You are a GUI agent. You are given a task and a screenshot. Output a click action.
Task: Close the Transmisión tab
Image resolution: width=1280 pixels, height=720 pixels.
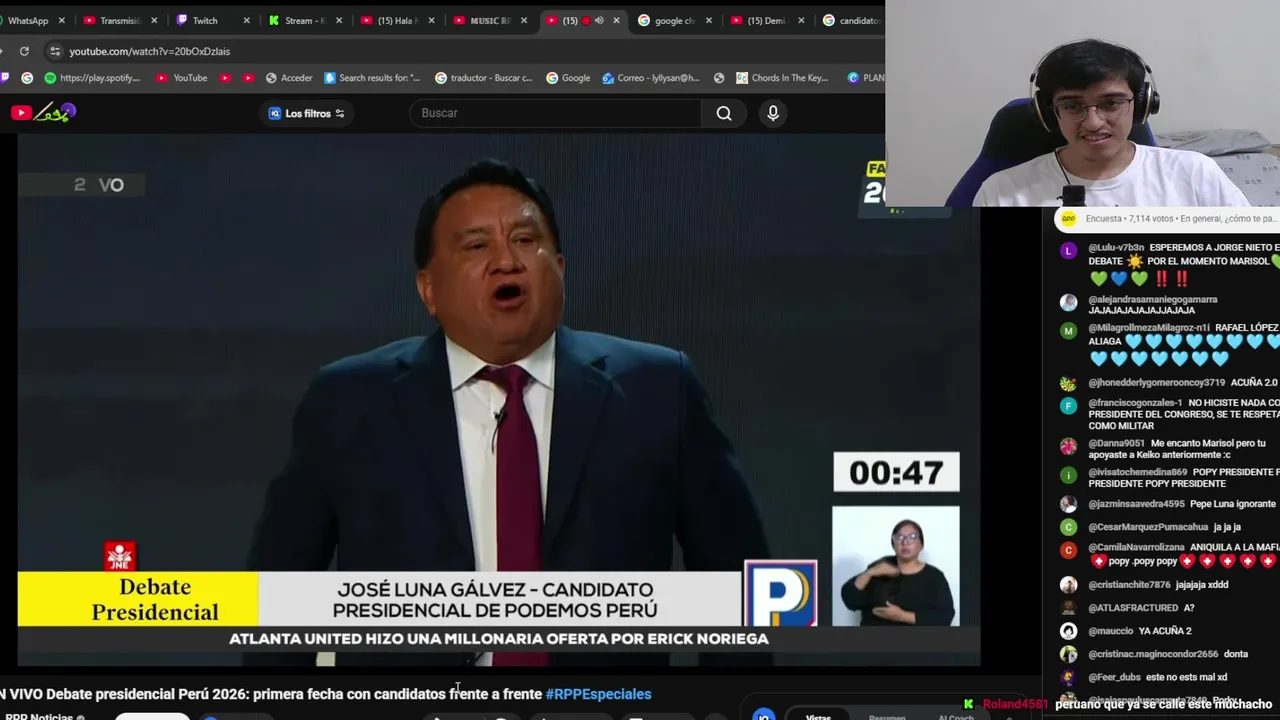point(154,20)
